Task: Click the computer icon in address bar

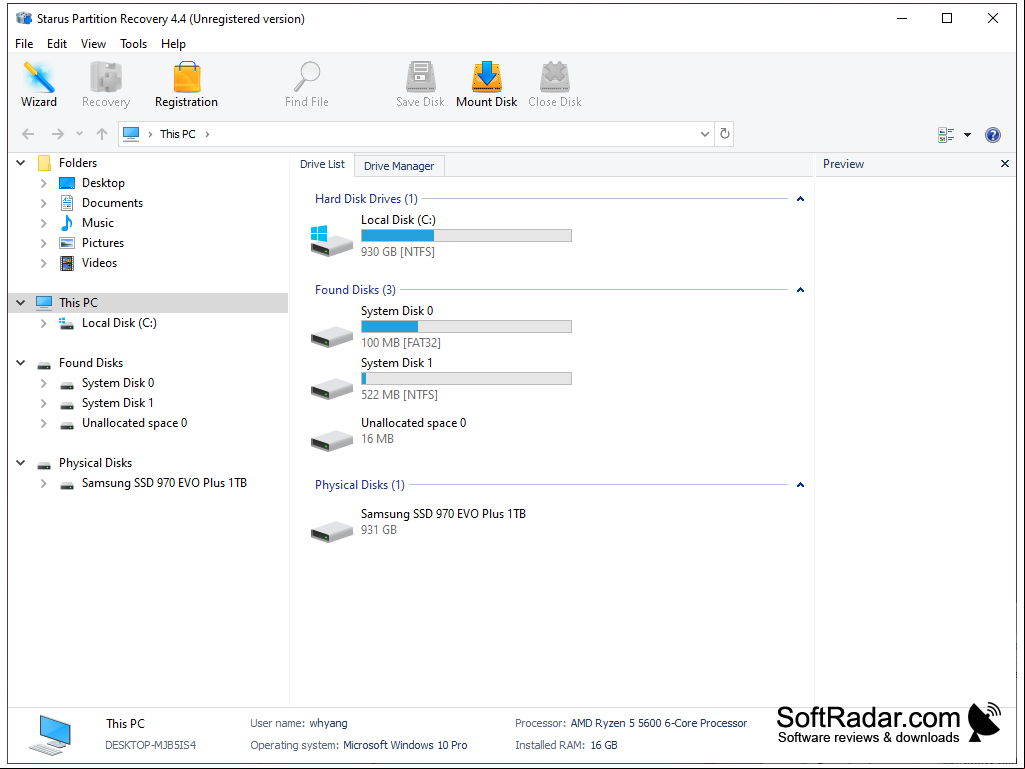Action: 131,133
